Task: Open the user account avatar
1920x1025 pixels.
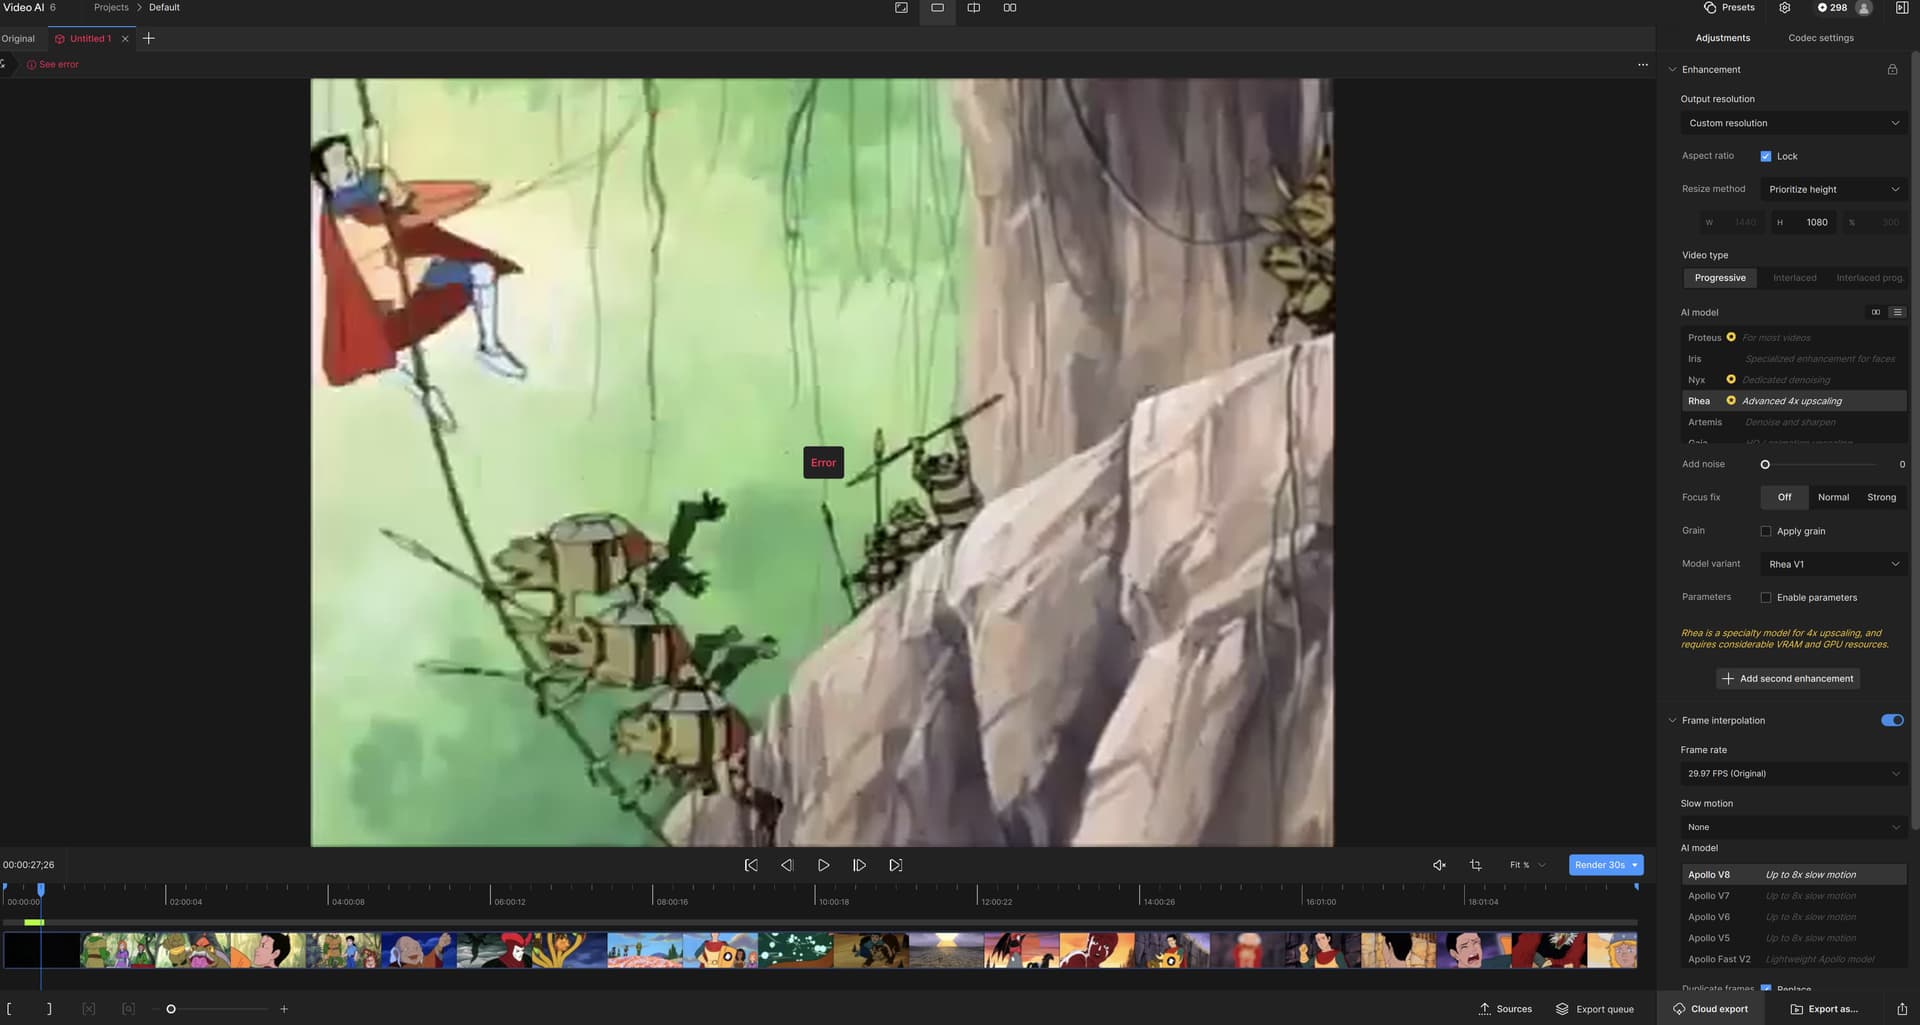Action: click(1863, 8)
